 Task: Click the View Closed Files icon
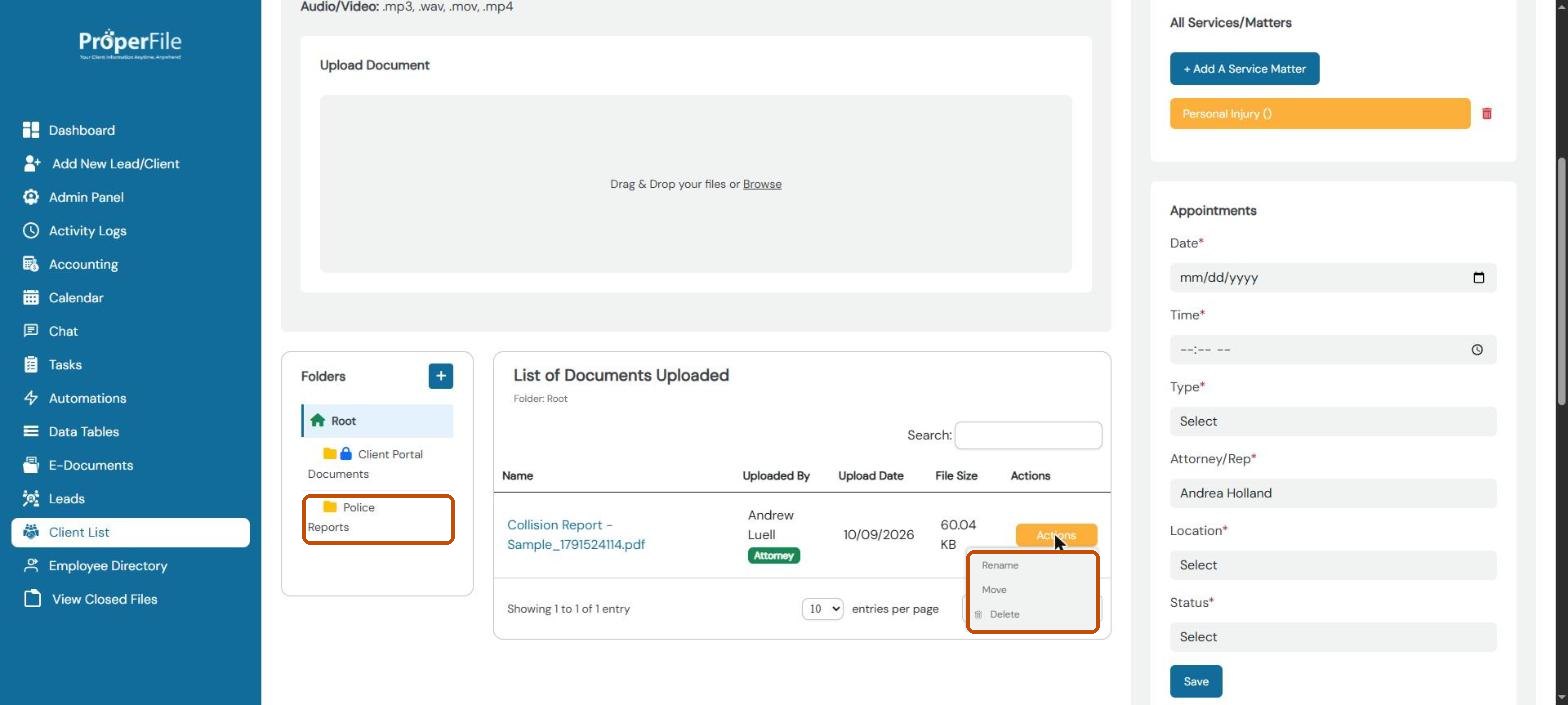coord(32,599)
